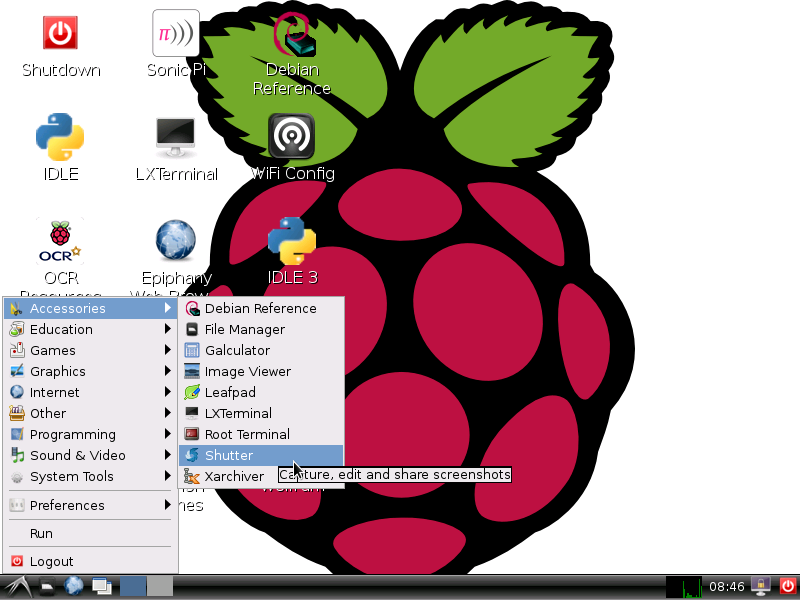Open Root Terminal from the submenu
The width and height of the screenshot is (800, 600).
click(x=261, y=434)
